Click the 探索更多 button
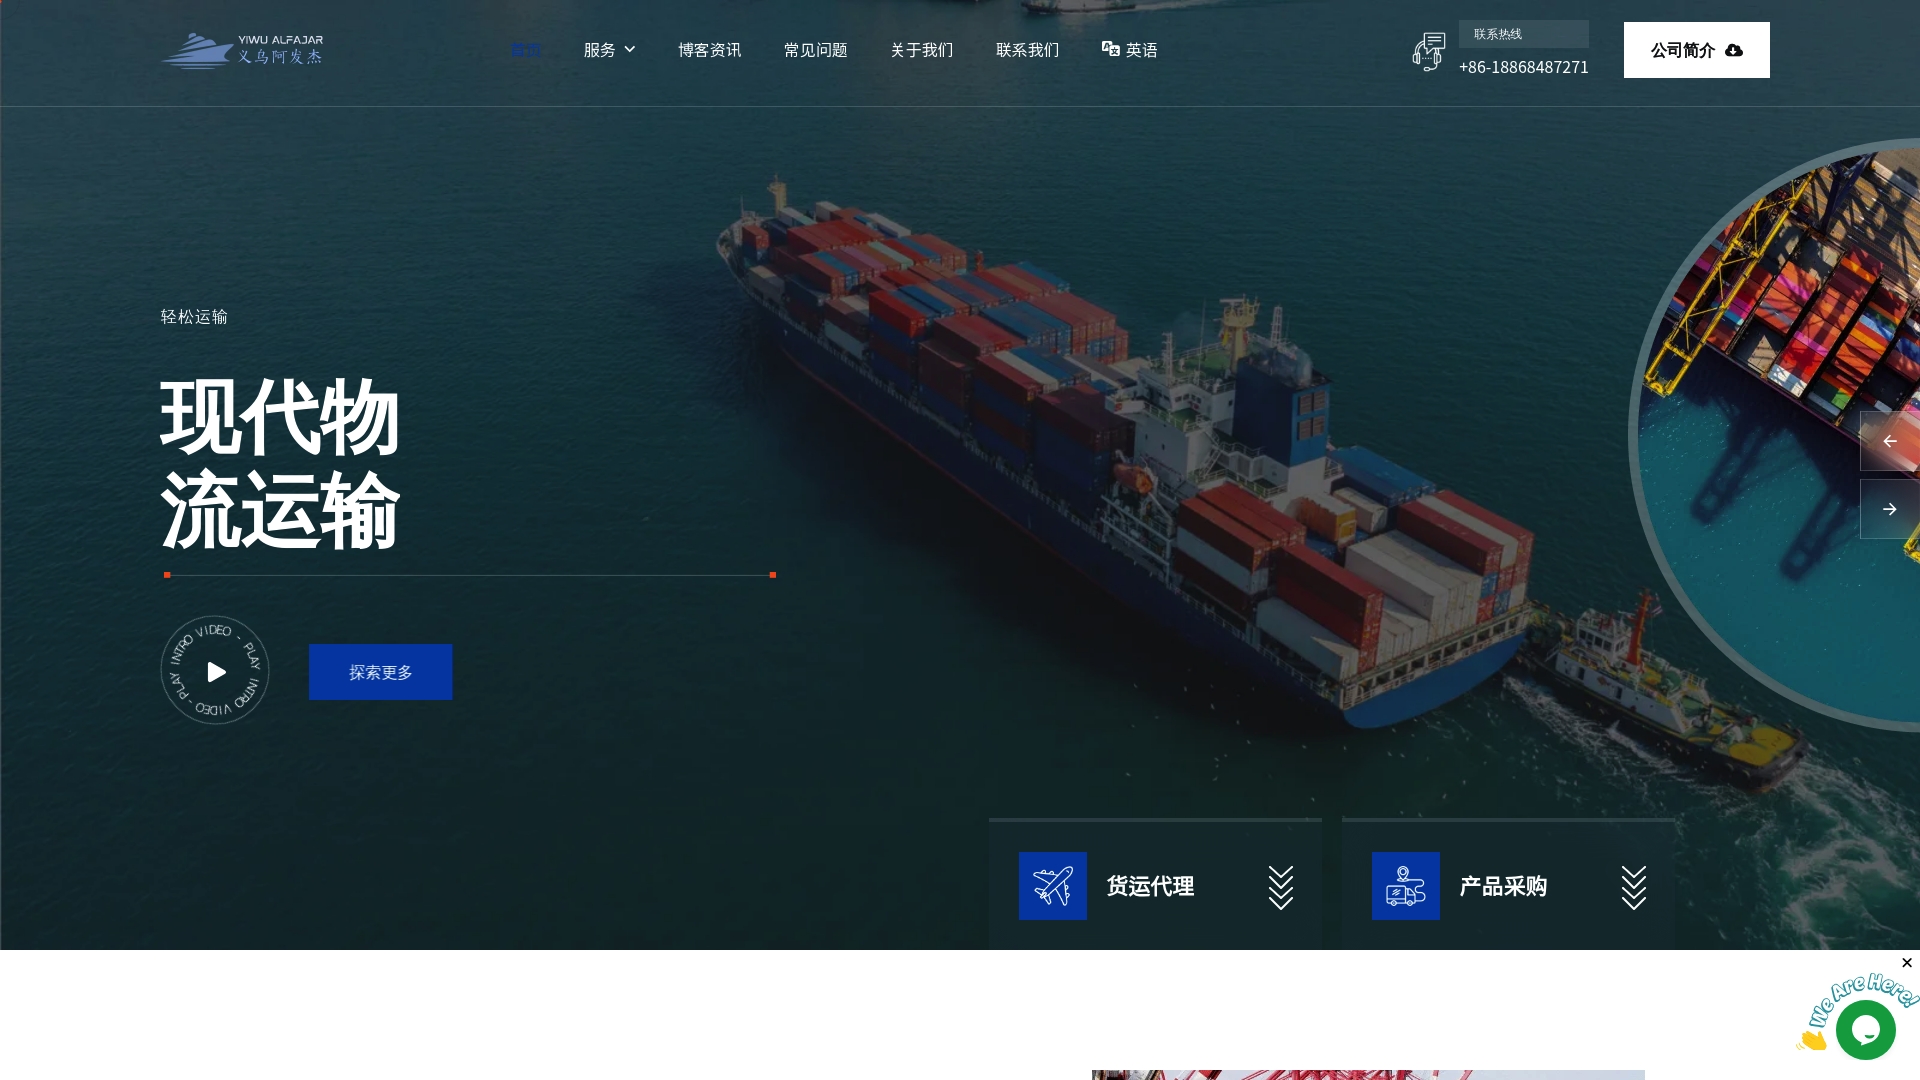 (x=380, y=671)
